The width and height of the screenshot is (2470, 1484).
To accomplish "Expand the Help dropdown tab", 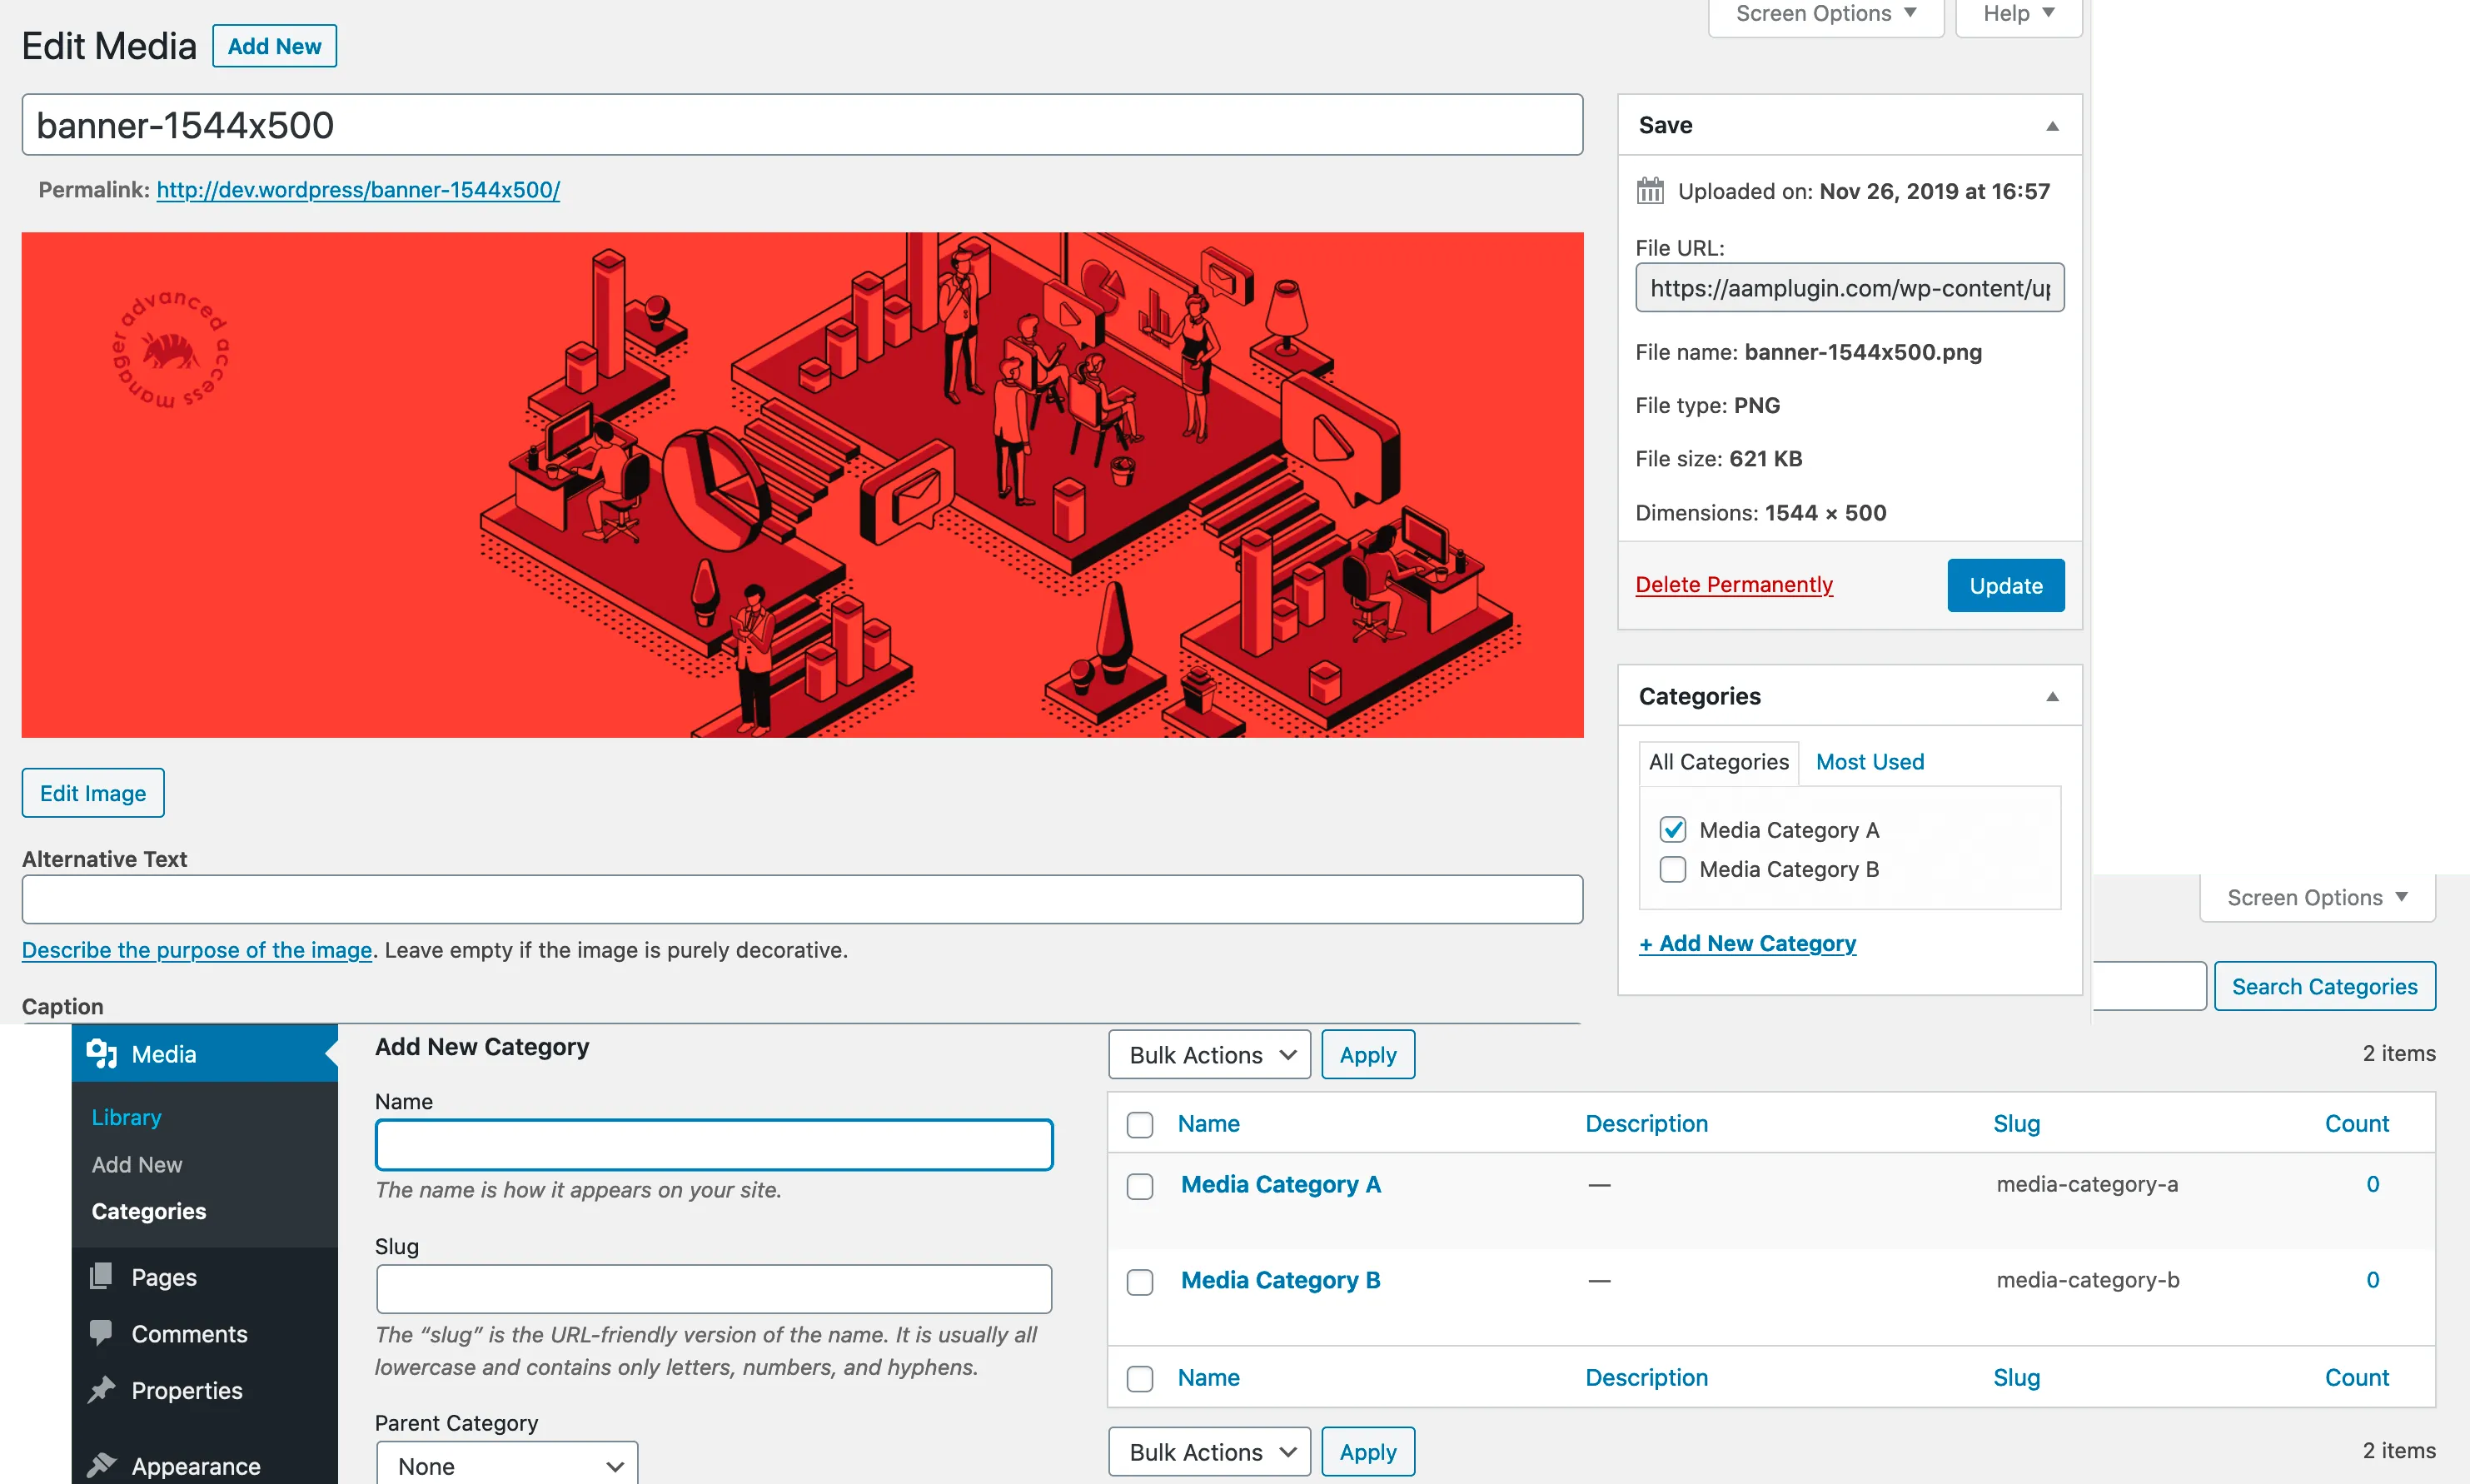I will tap(2019, 14).
